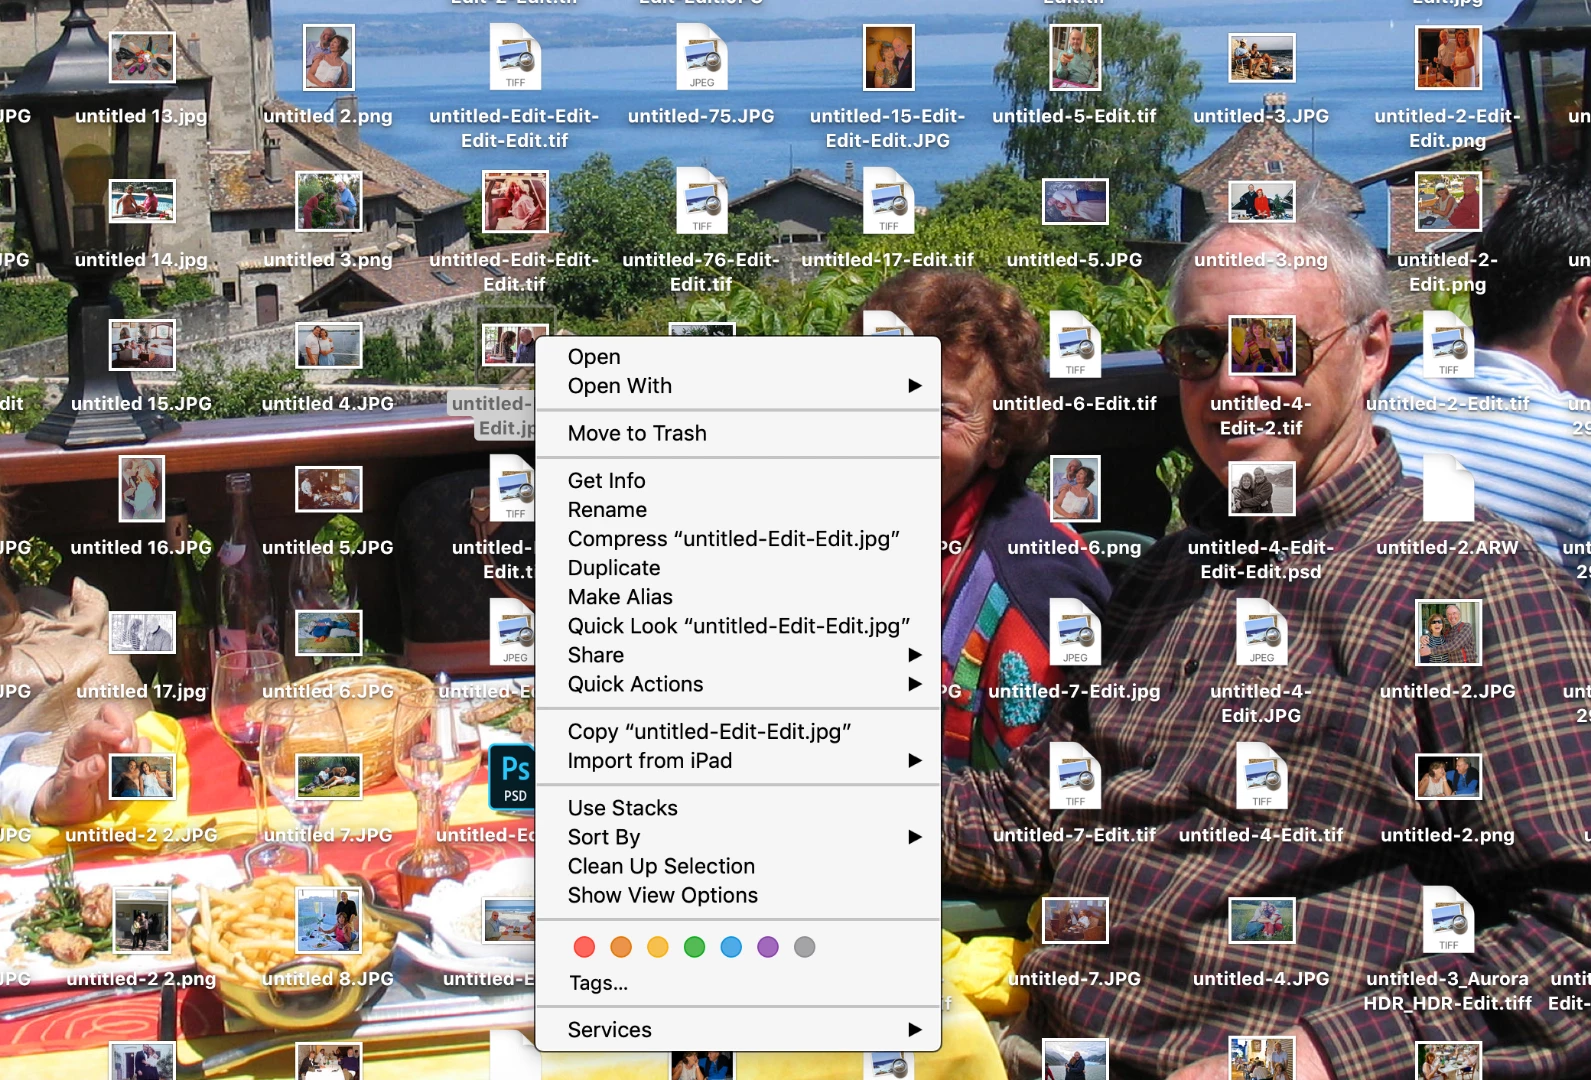Choose Clean Up Selection menu item
1591x1080 pixels.
coord(738,866)
